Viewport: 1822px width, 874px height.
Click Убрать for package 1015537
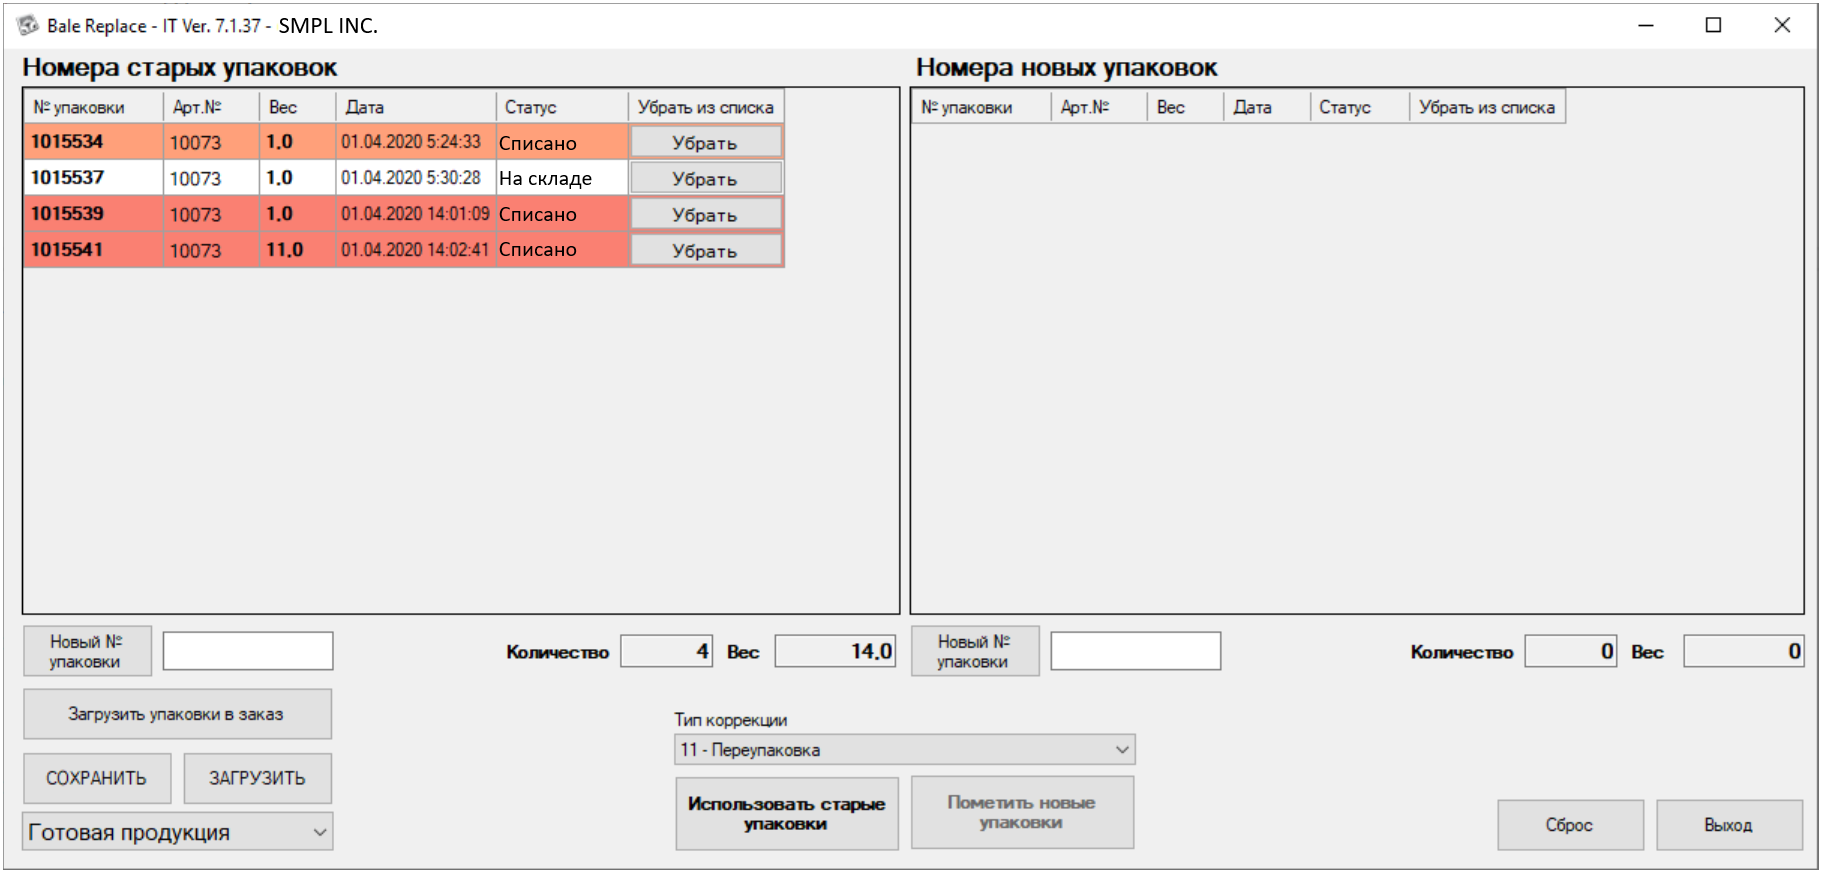[704, 179]
